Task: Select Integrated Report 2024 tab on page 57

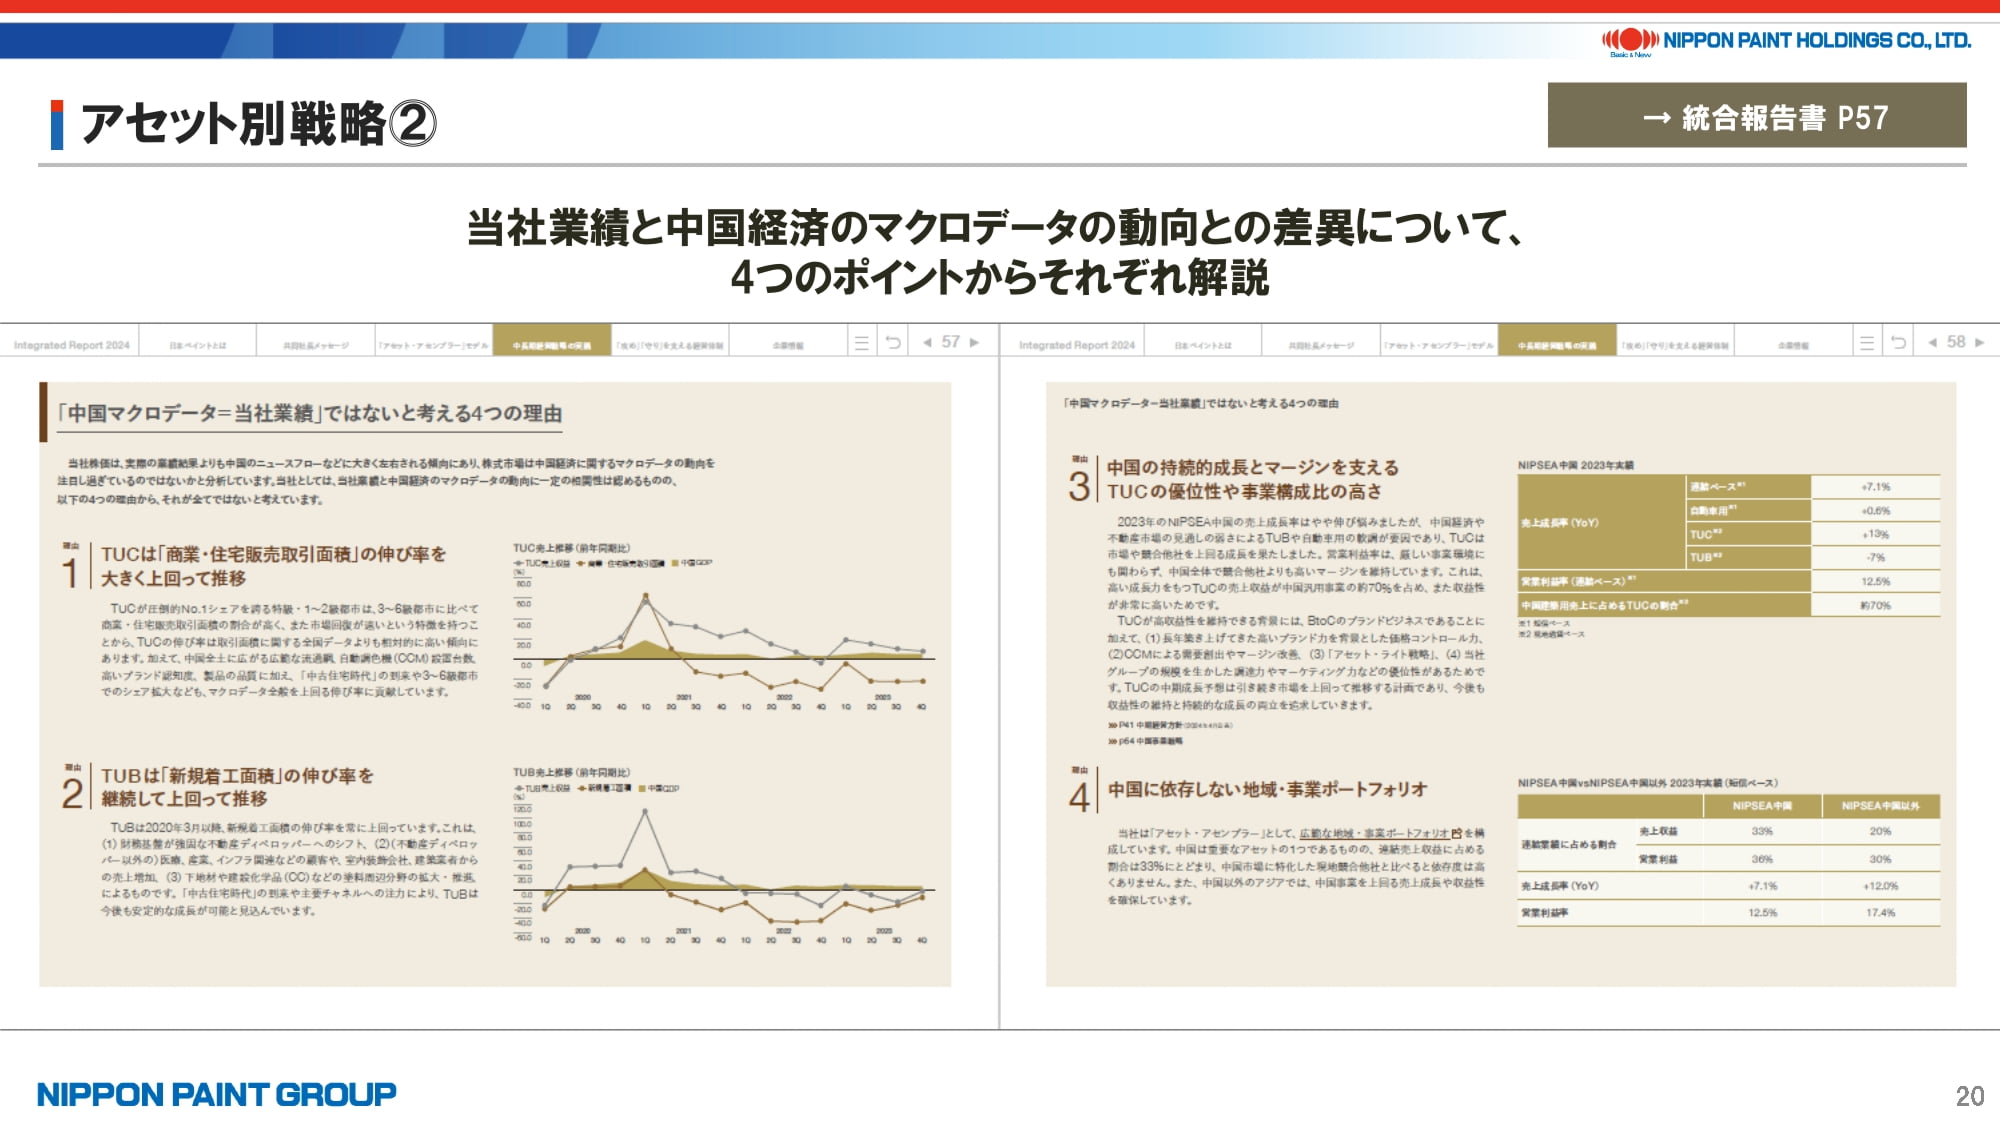Action: 71,345
